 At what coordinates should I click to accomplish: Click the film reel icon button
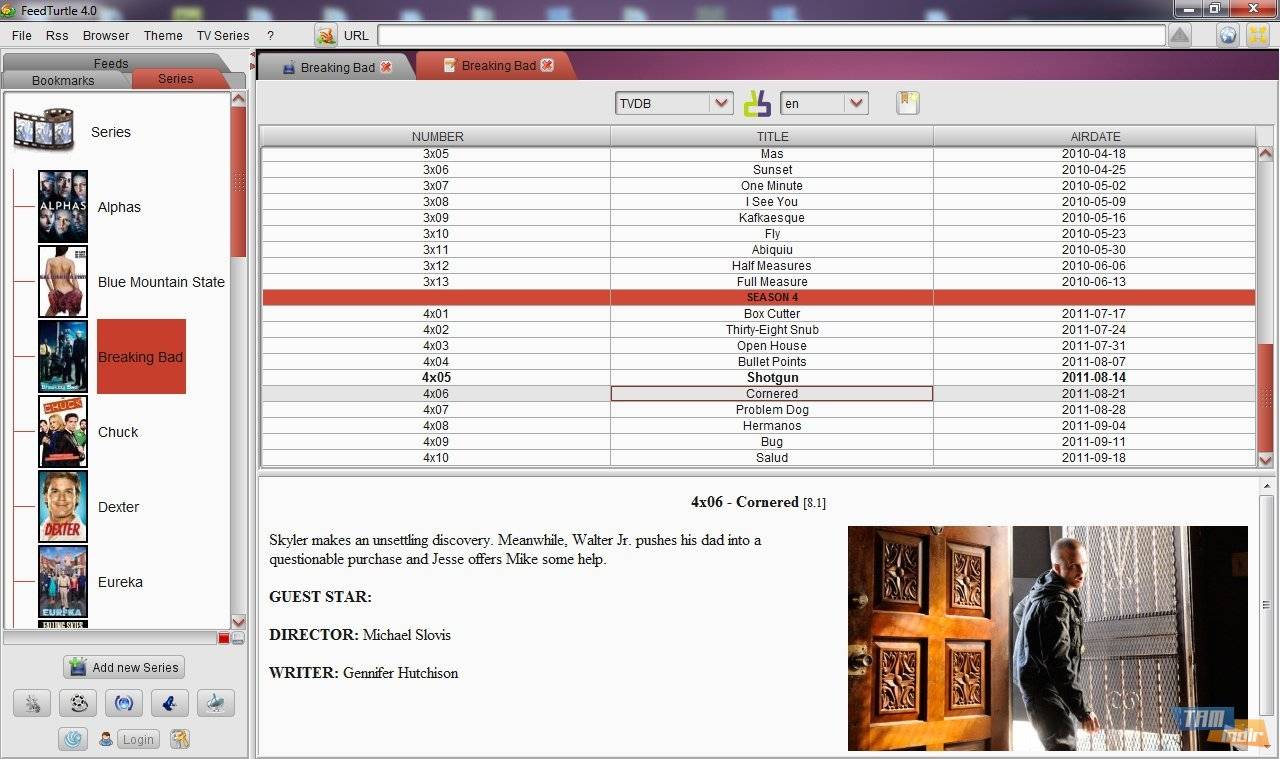[x=78, y=703]
